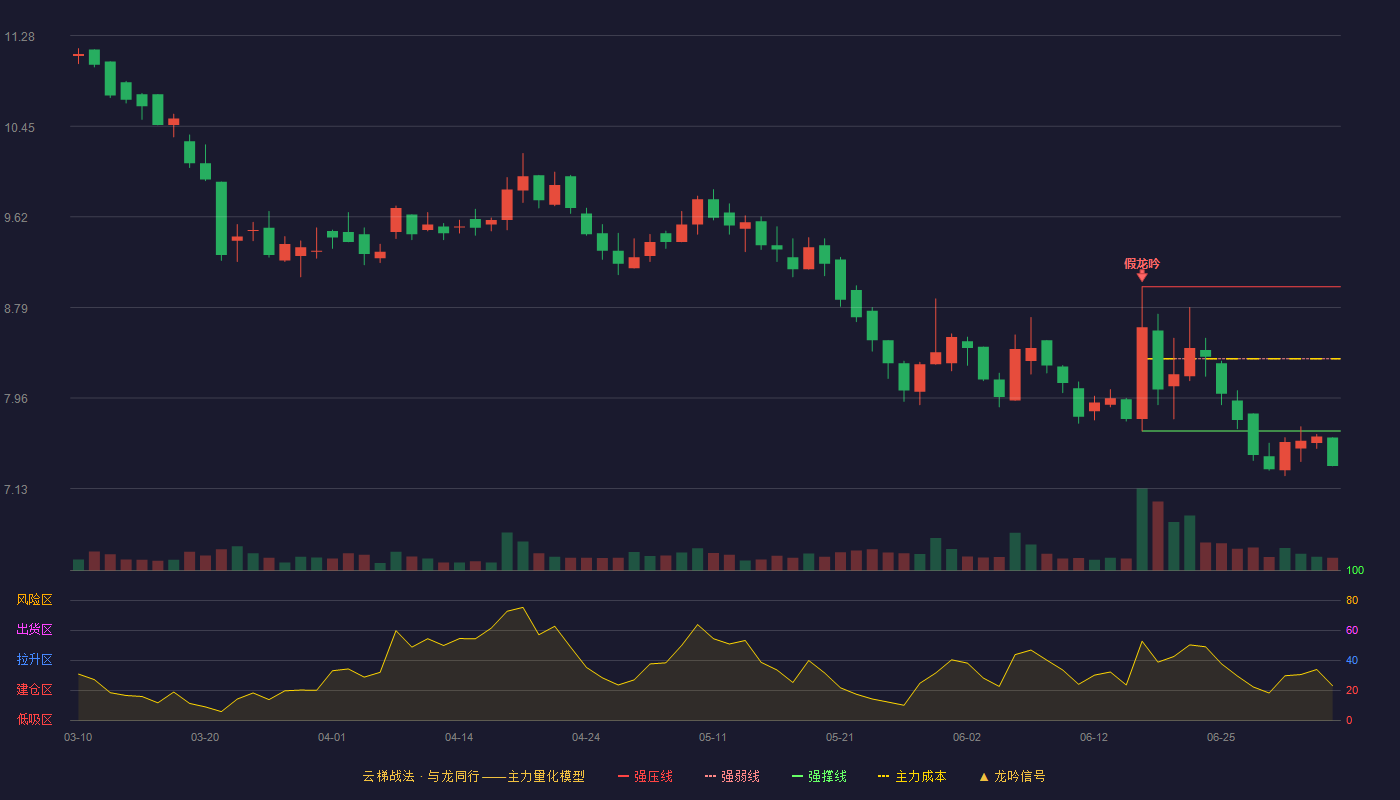Click the 05-11 date label
The height and width of the screenshot is (800, 1400).
coord(713,737)
